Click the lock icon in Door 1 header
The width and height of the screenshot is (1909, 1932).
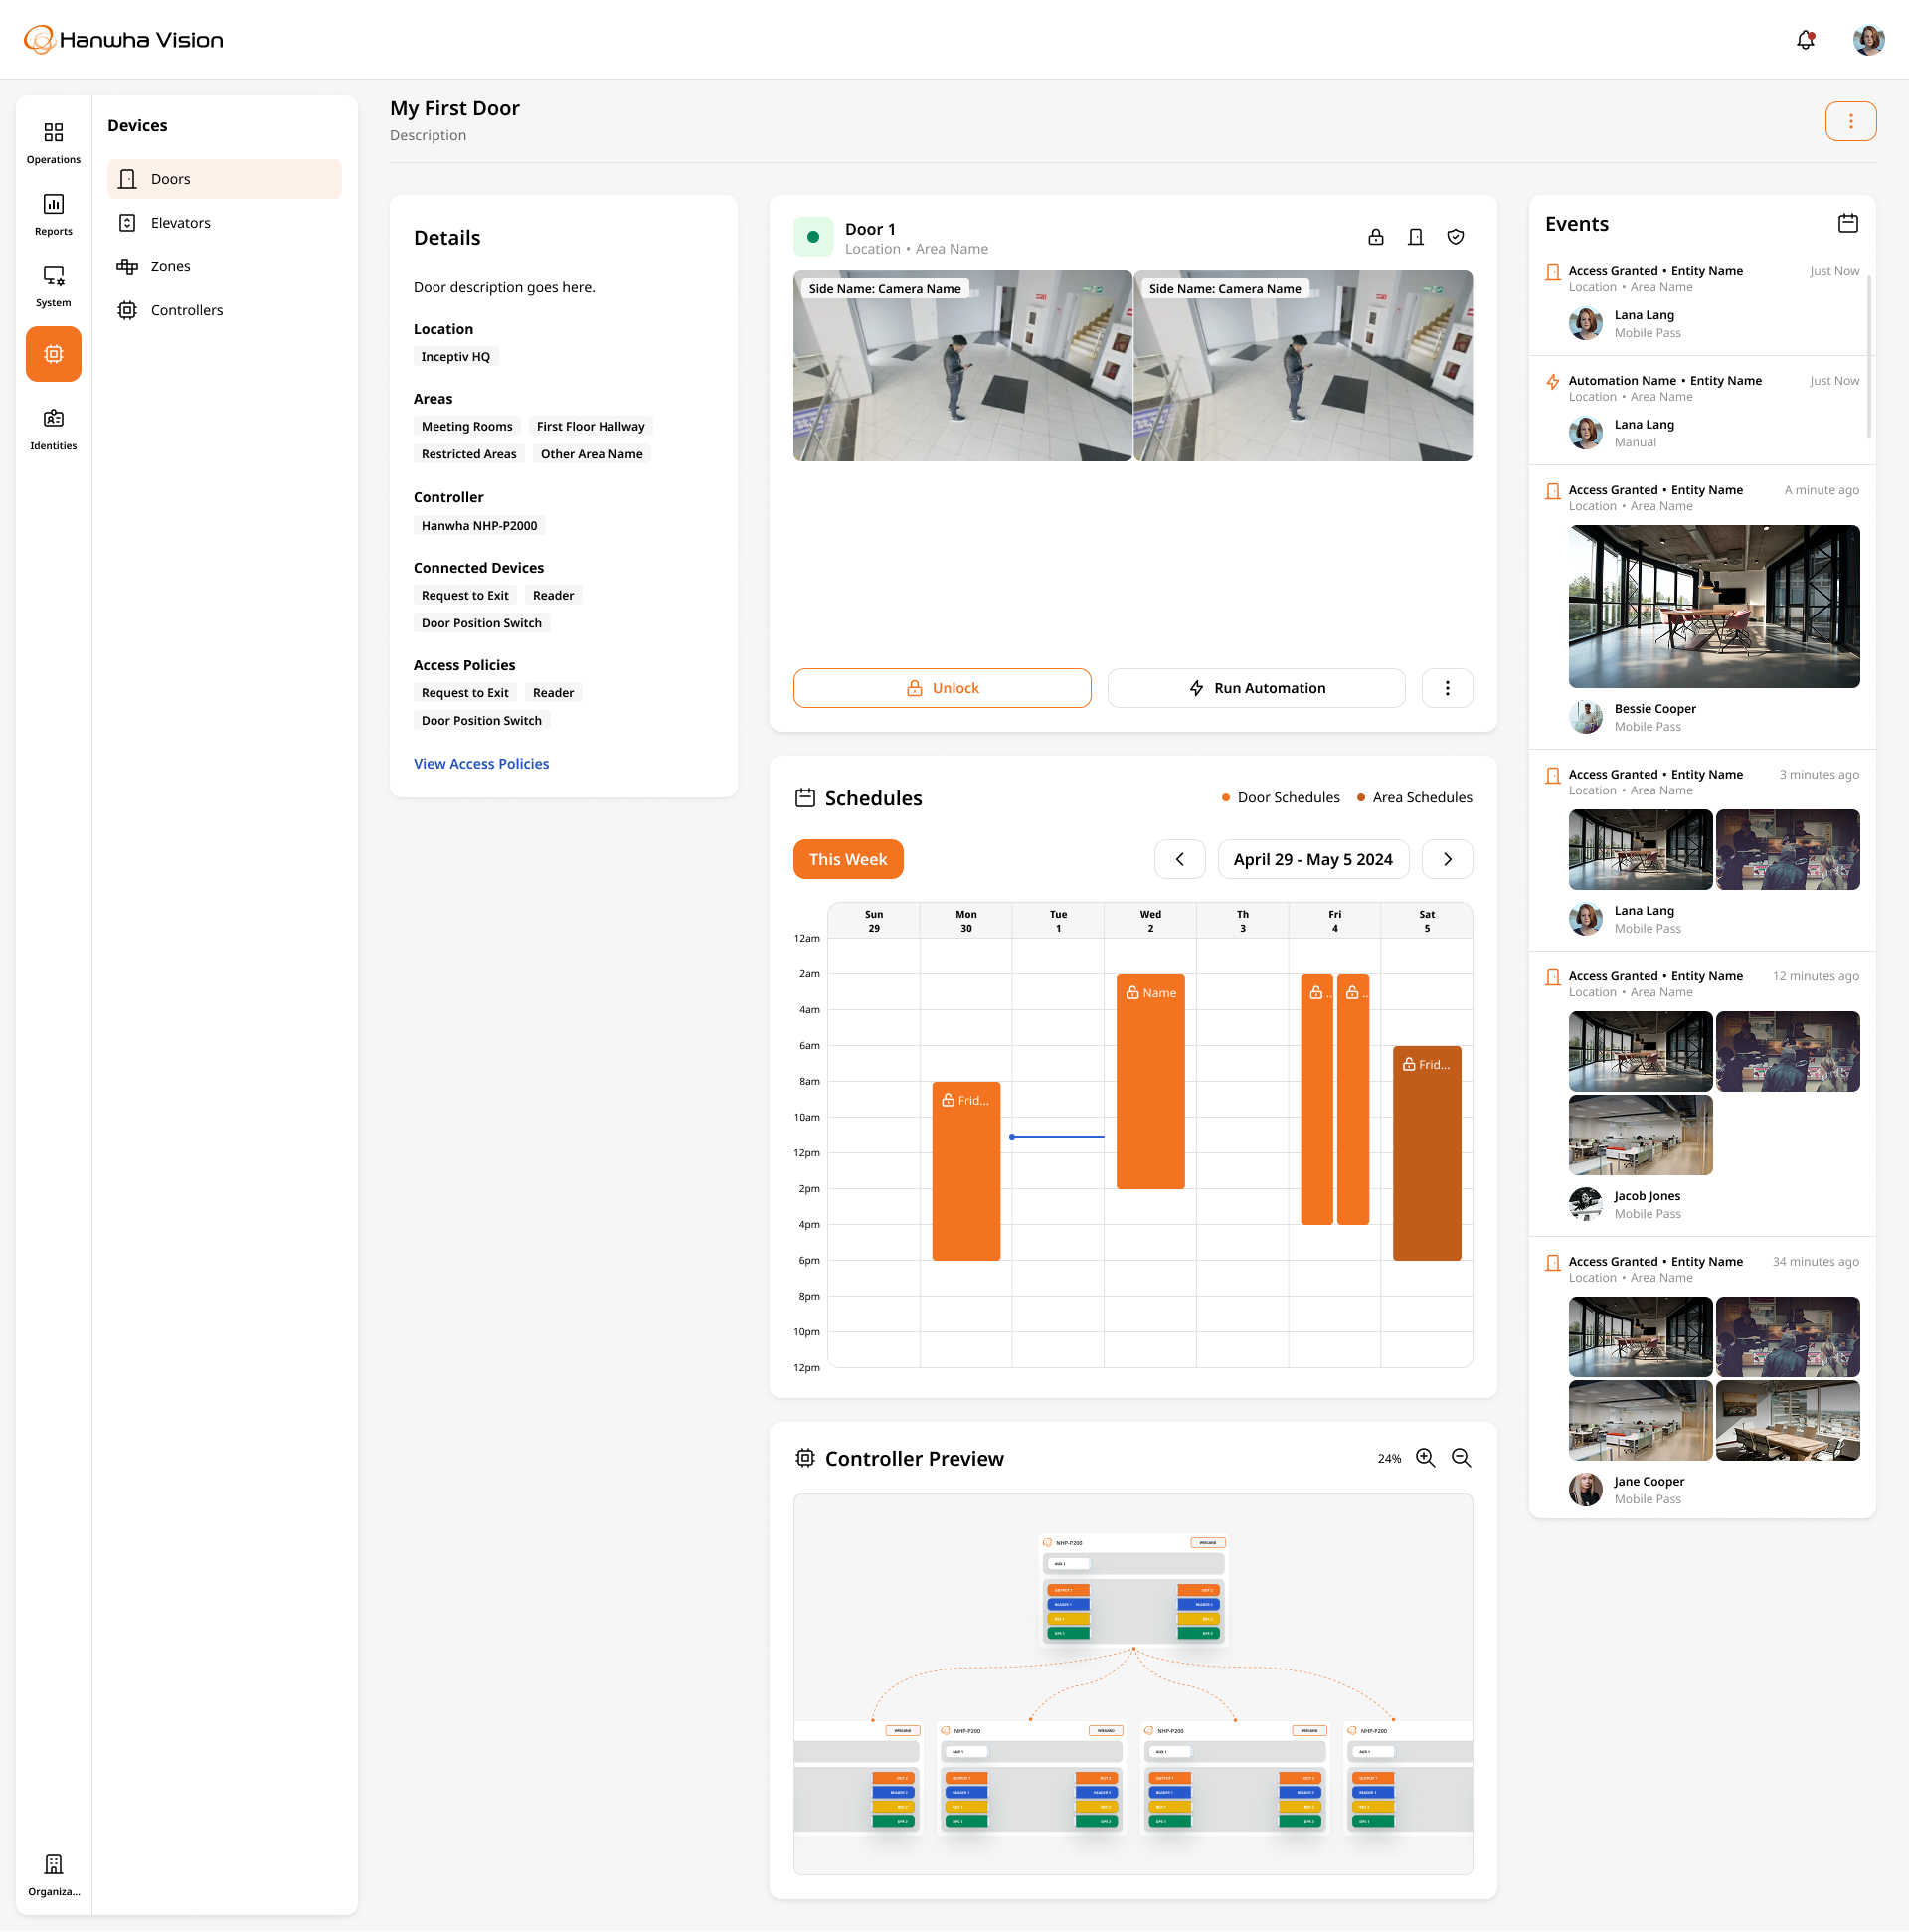coord(1376,237)
